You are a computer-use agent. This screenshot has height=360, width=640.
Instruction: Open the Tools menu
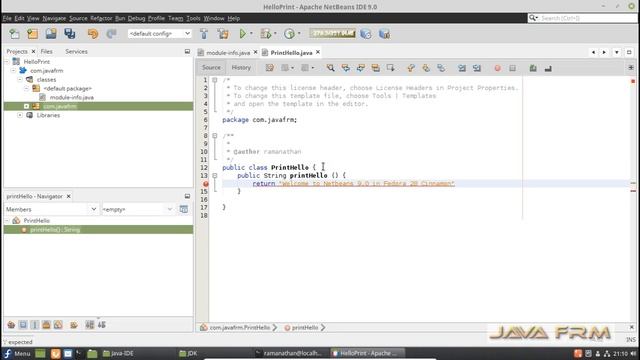193,18
